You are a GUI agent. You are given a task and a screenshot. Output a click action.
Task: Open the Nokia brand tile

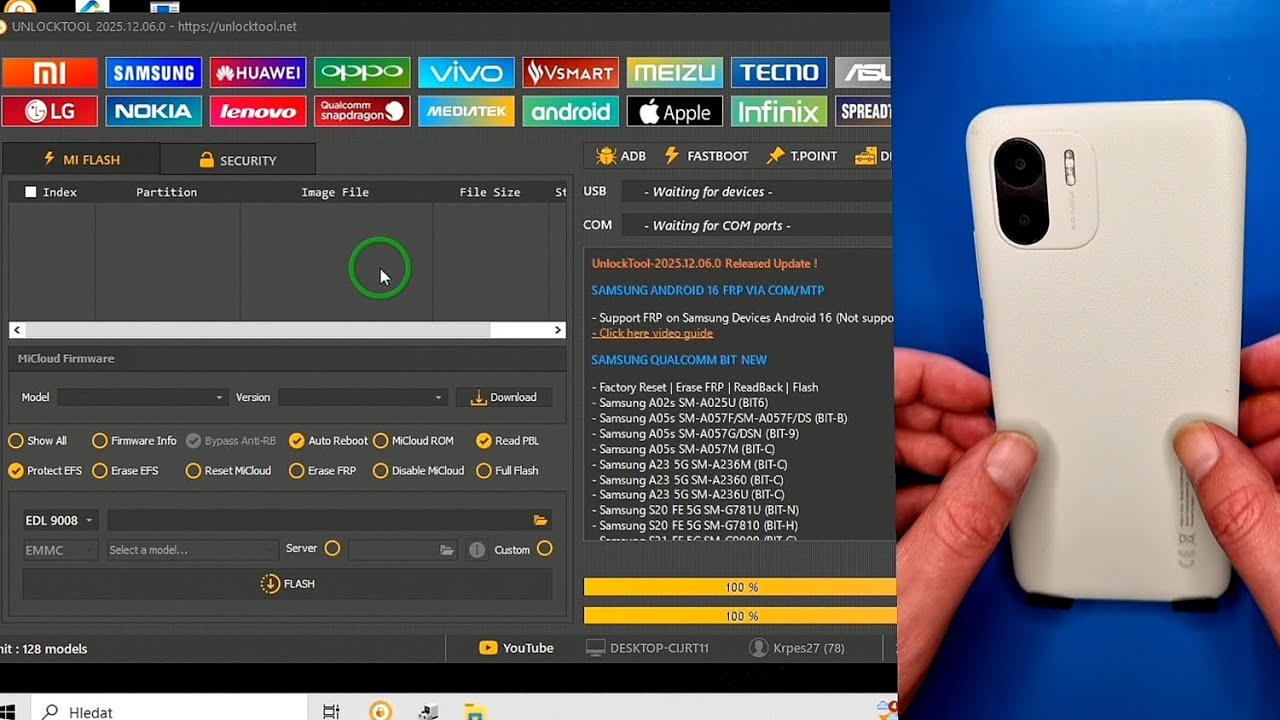tap(153, 111)
